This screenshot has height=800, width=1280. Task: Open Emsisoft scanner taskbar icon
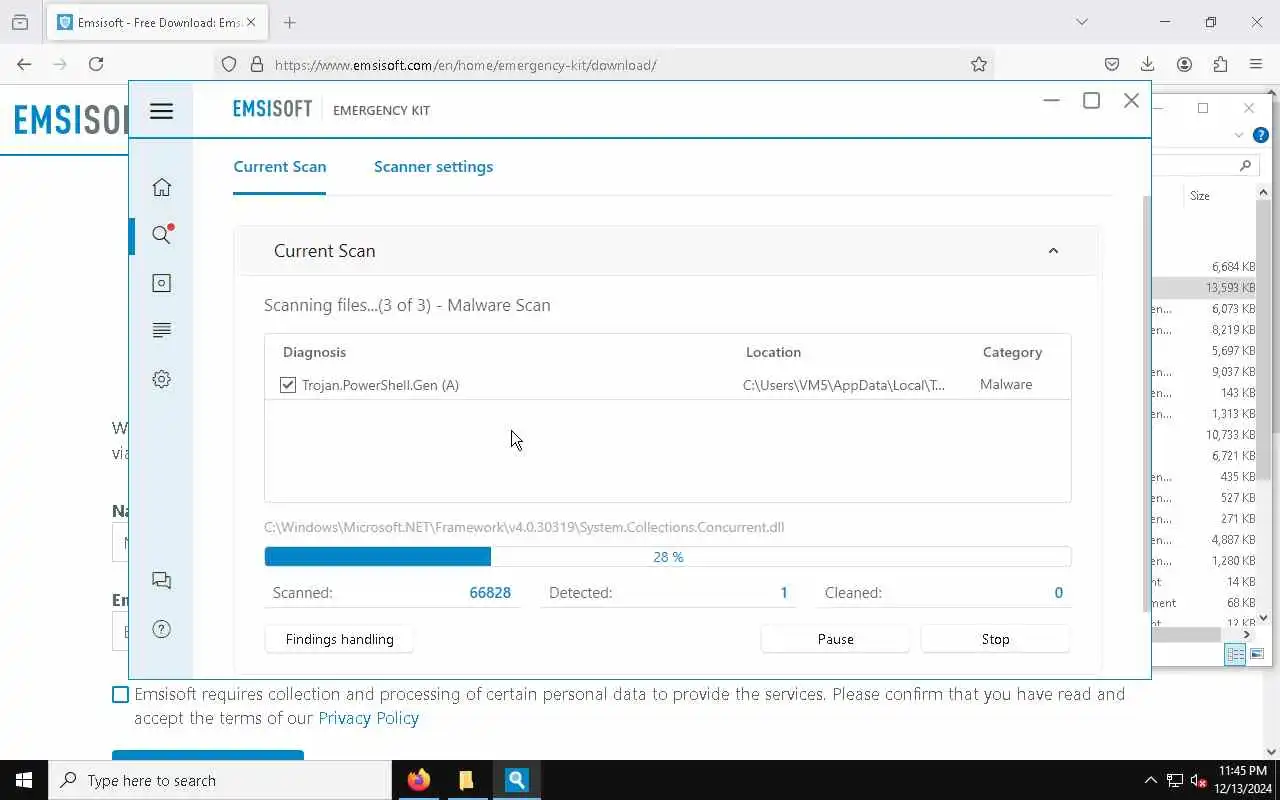(516, 780)
